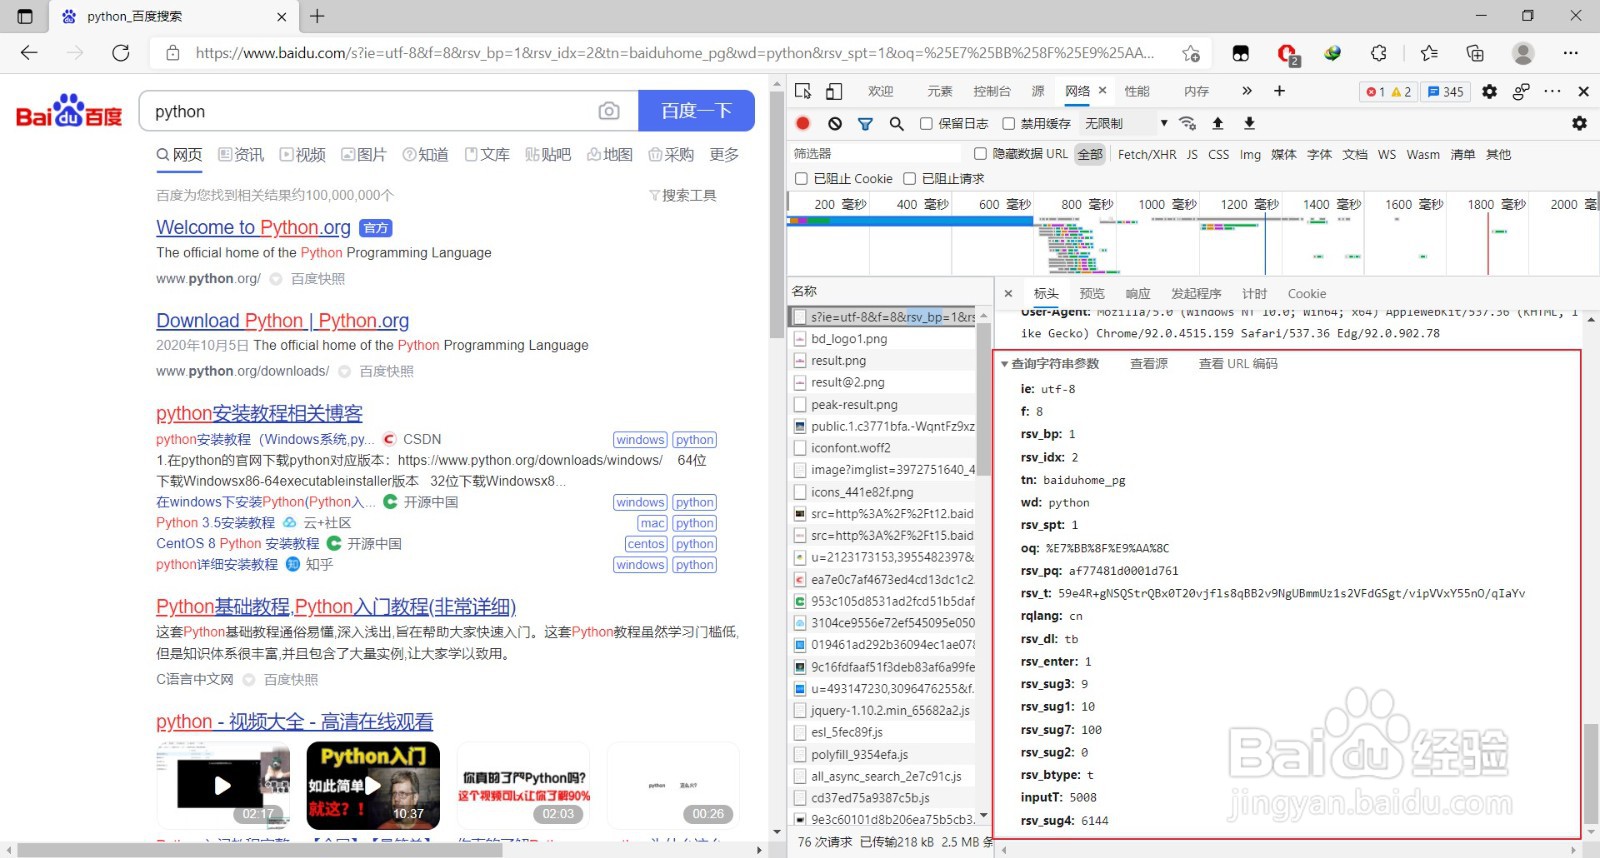Expand more DevTools tabs chevron
The height and width of the screenshot is (858, 1600).
pyautogui.click(x=1247, y=91)
